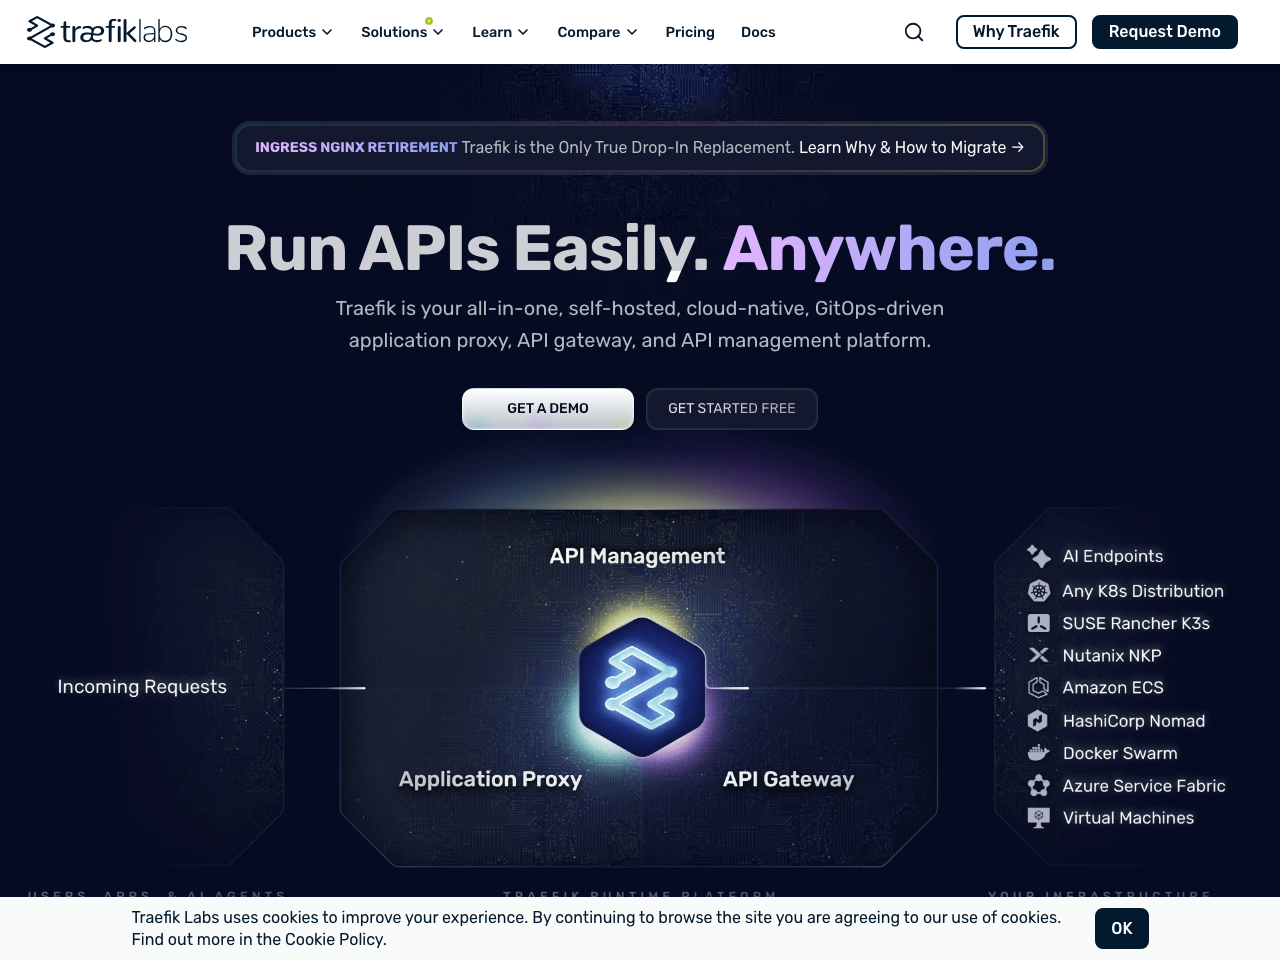Image resolution: width=1280 pixels, height=960 pixels.
Task: Select the Nutanix NKP icon
Action: (x=1037, y=655)
